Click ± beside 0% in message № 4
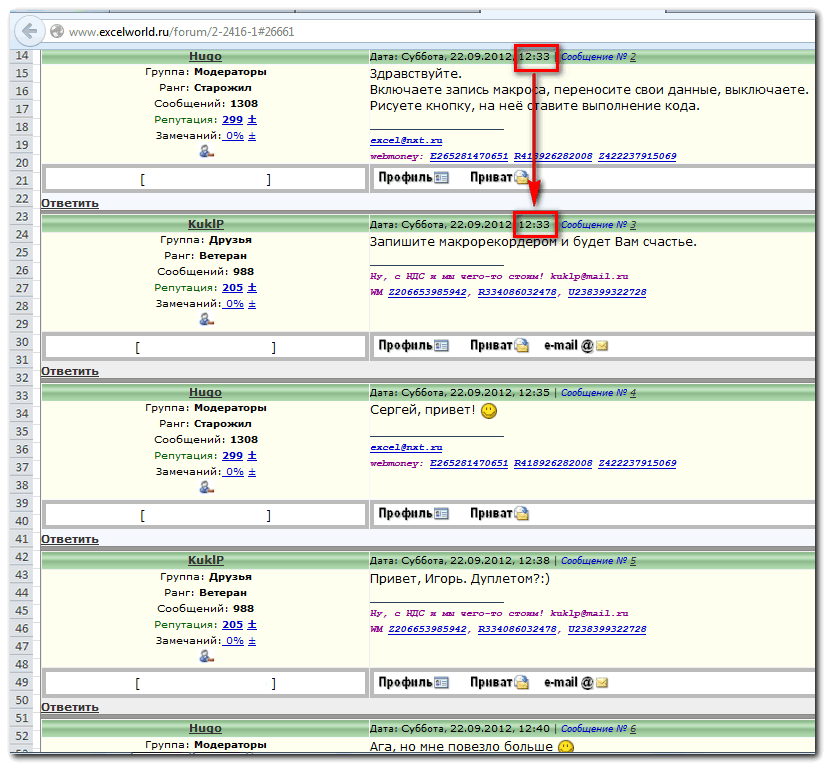This screenshot has width=826, height=765. (252, 472)
